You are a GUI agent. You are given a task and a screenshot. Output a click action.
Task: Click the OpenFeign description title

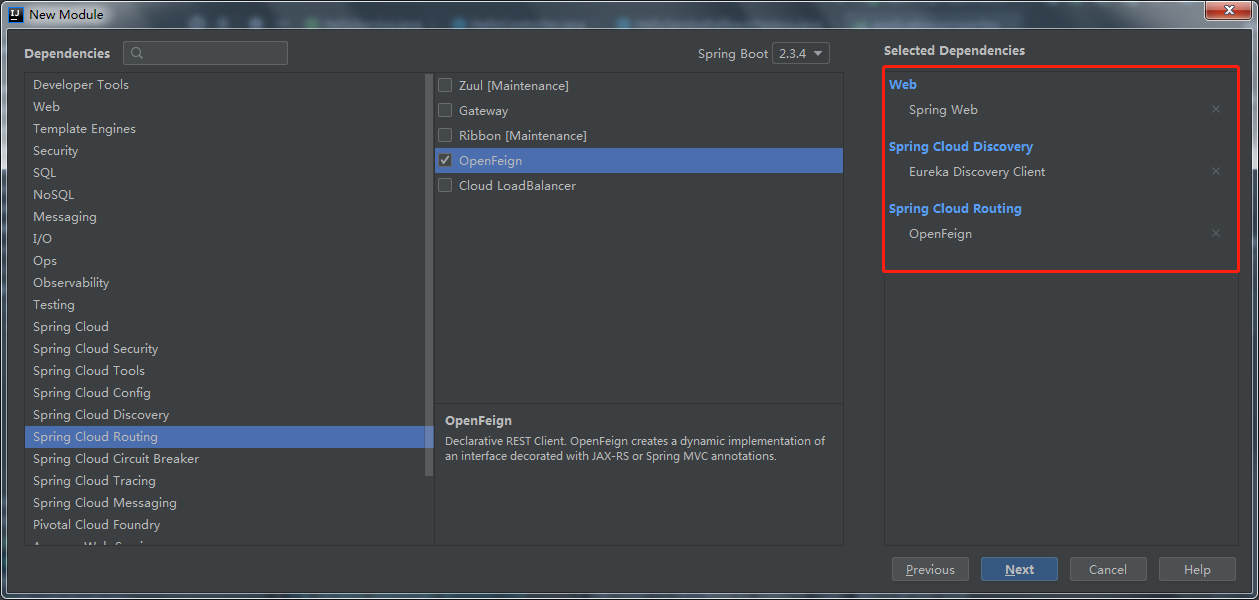pyautogui.click(x=478, y=421)
